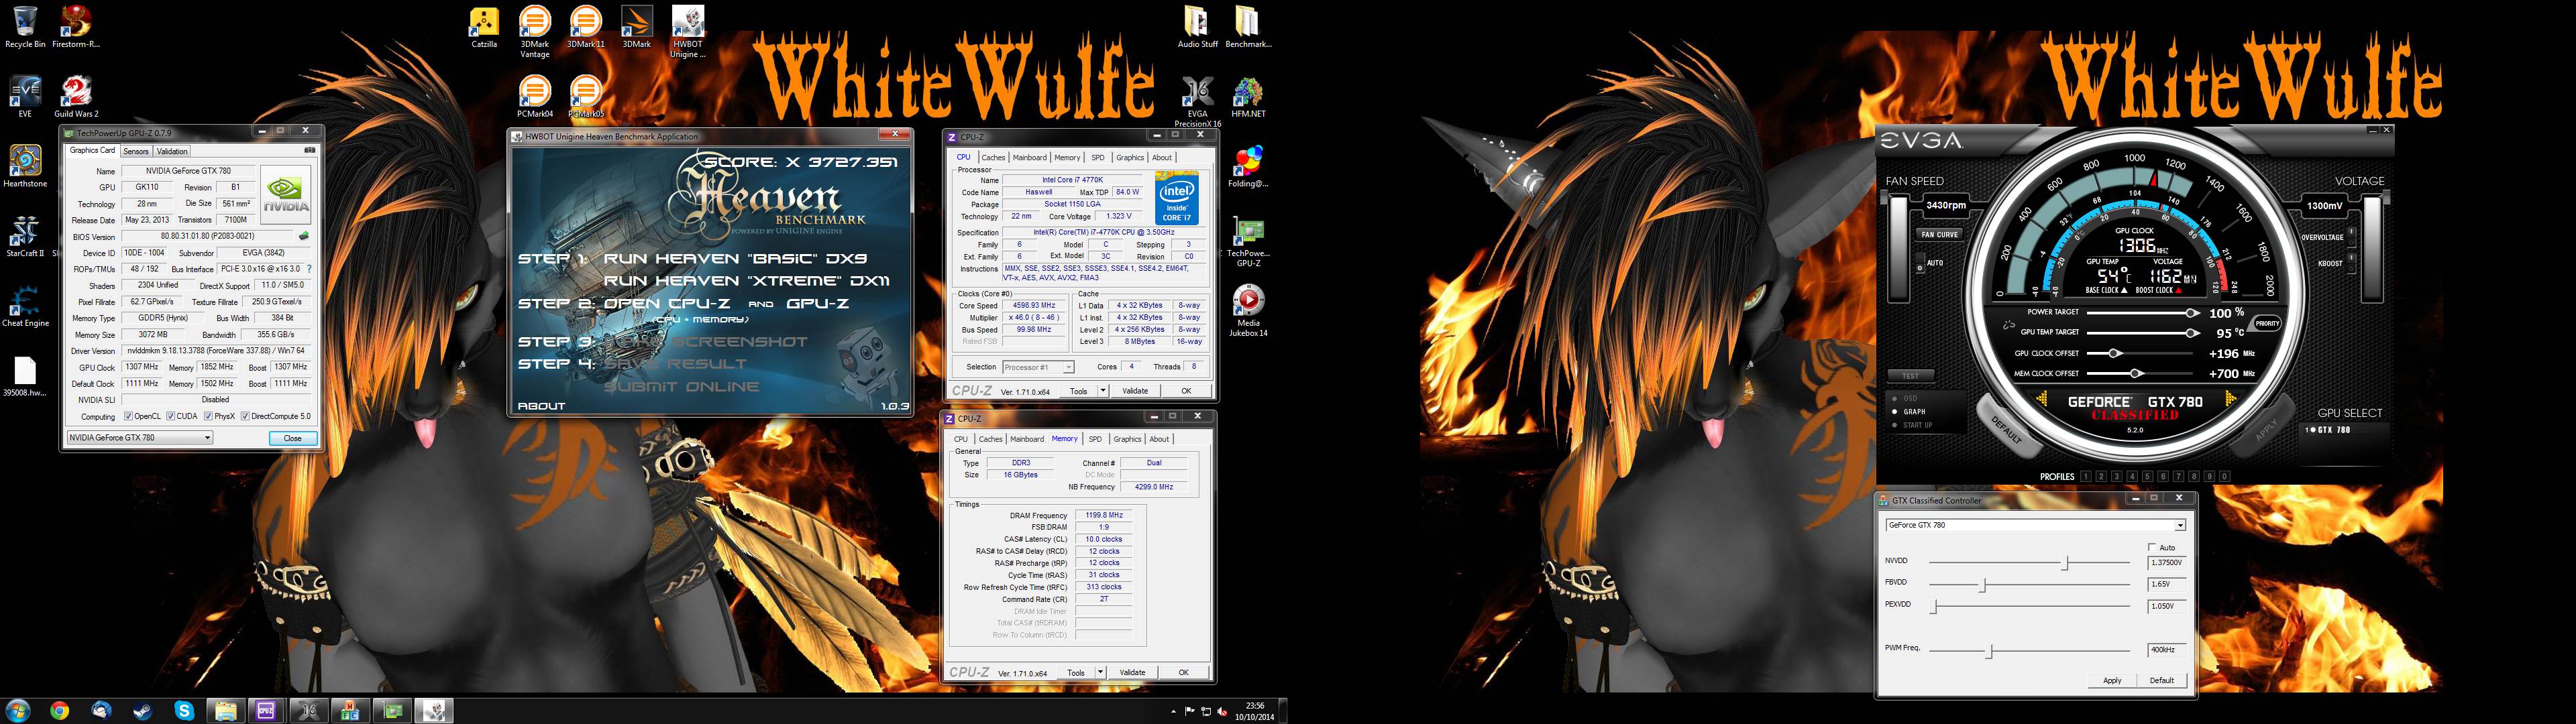This screenshot has width=2576, height=724.
Task: Expand the Tools dropdown arrow in CPU-Z CPU window
Action: [x=1103, y=391]
